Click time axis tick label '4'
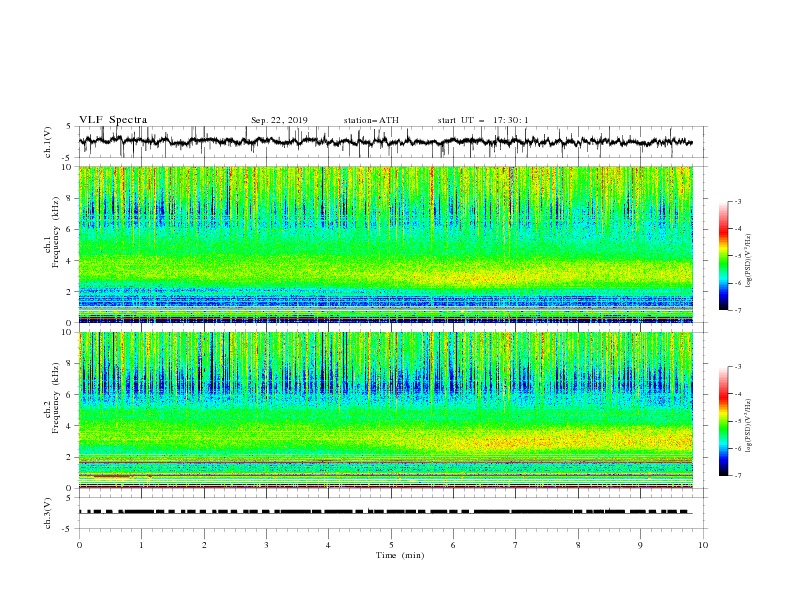The width and height of the screenshot is (792, 612). pos(328,545)
